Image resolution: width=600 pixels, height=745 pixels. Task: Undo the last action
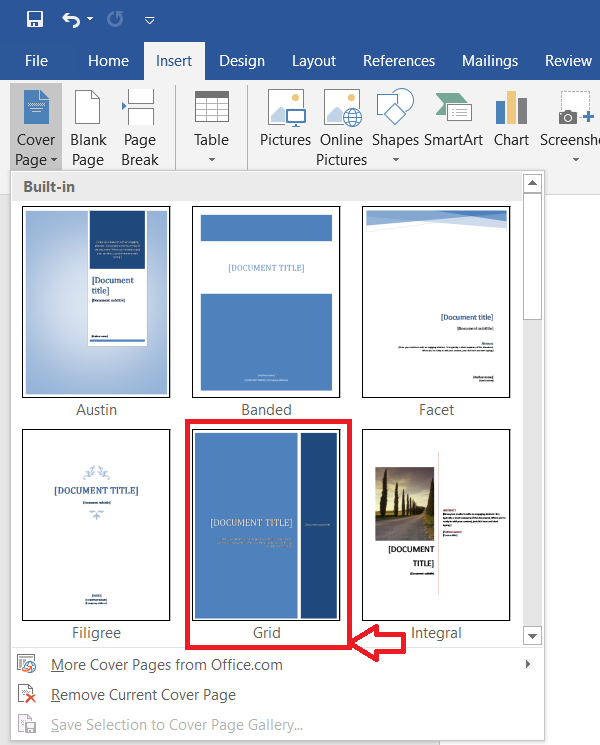pyautogui.click(x=71, y=20)
